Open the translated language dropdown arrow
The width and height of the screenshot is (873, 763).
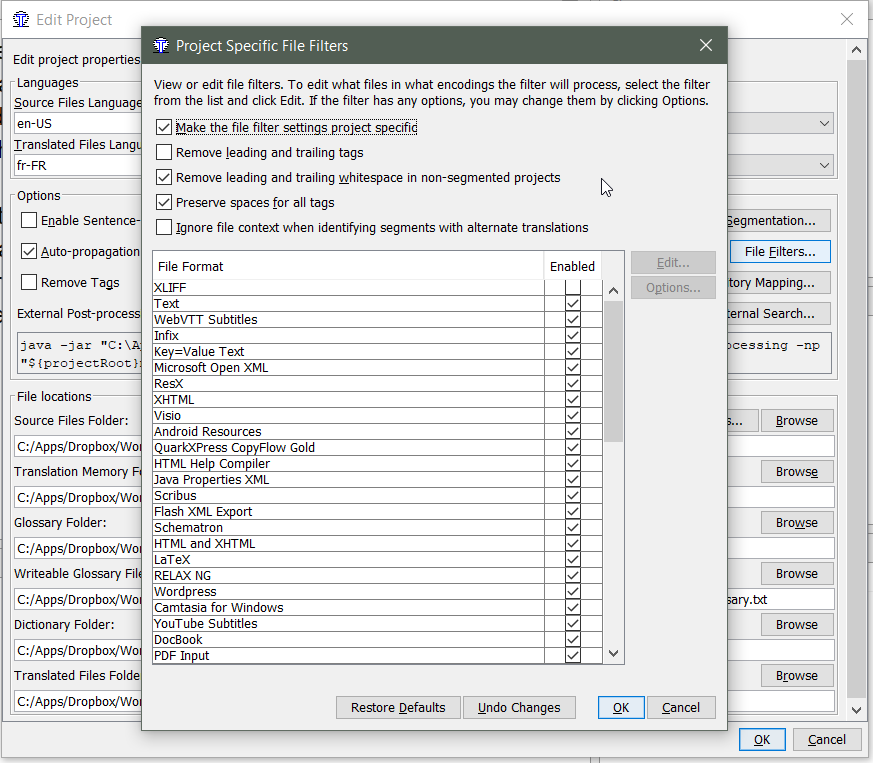point(824,165)
